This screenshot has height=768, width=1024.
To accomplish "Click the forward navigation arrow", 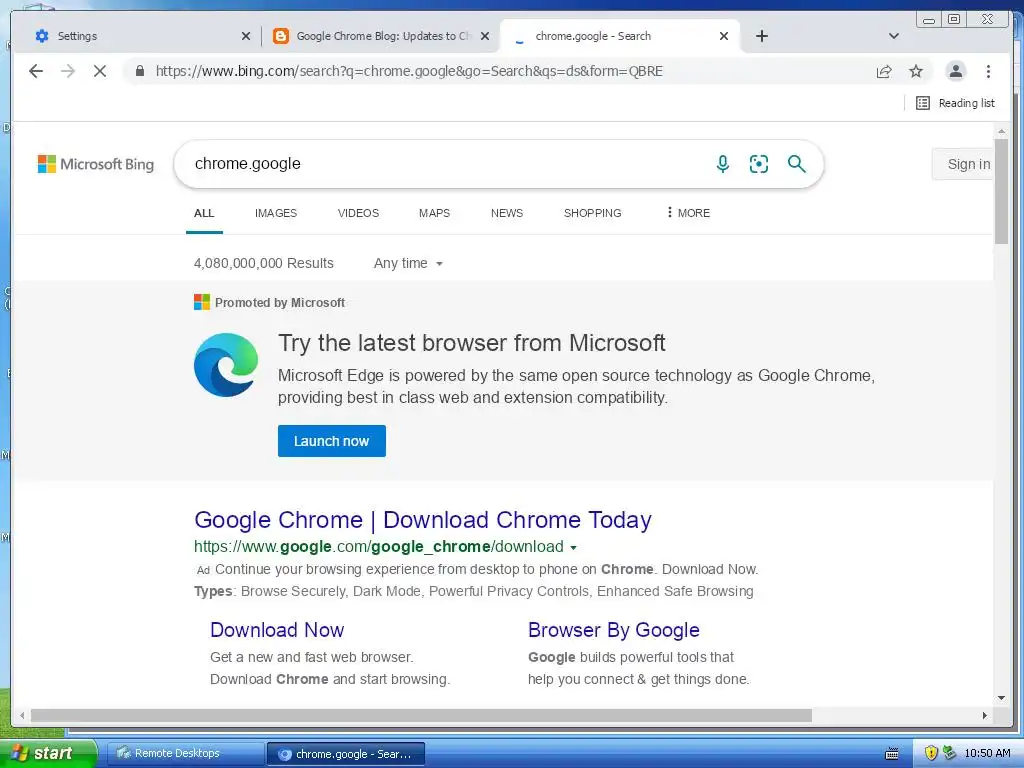I will [x=68, y=71].
